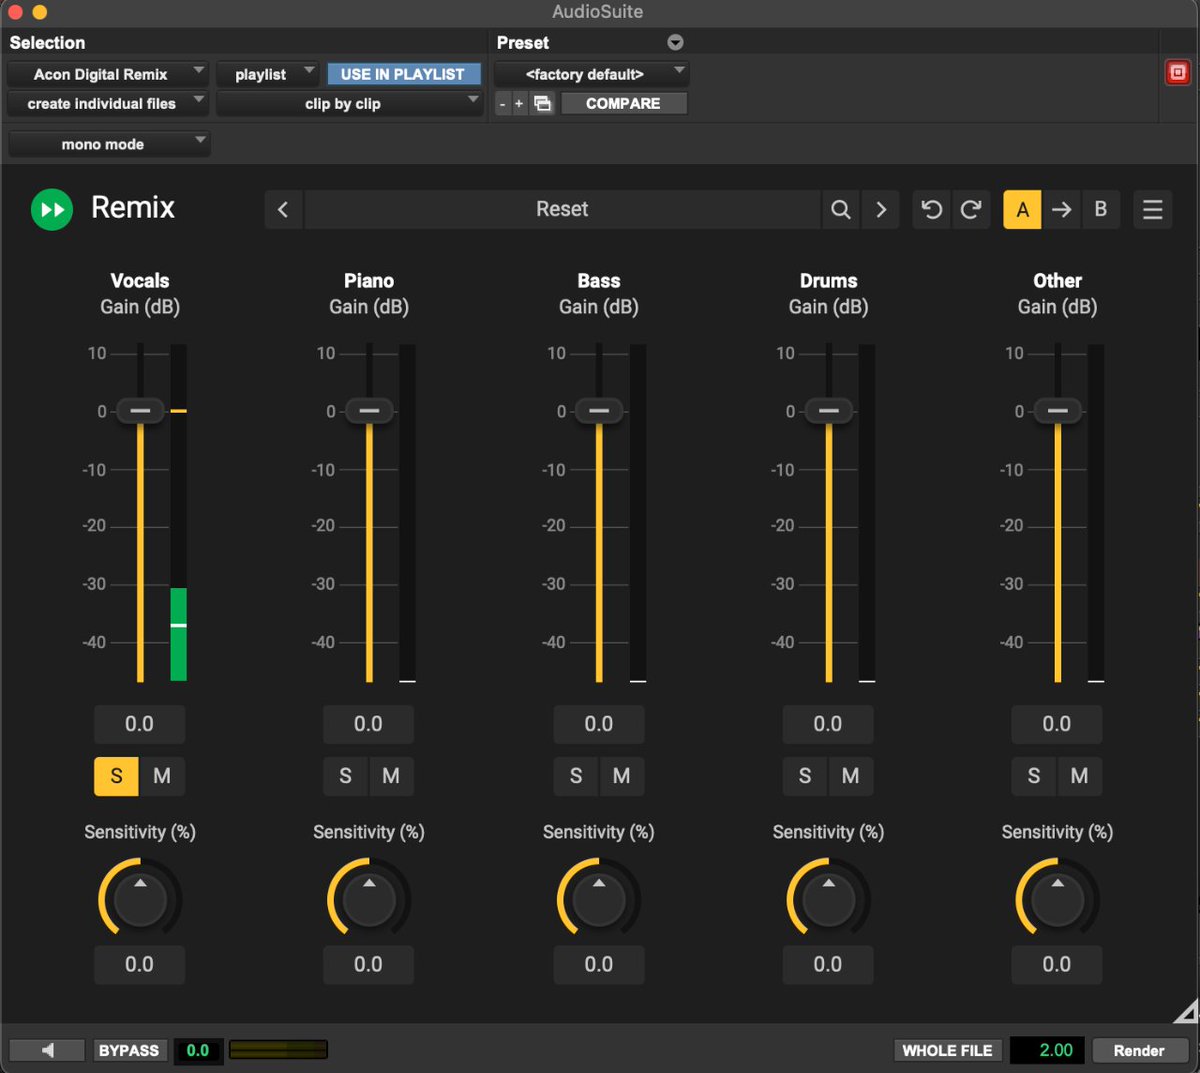
Task: Click the Other gain fader handle
Action: point(1058,411)
